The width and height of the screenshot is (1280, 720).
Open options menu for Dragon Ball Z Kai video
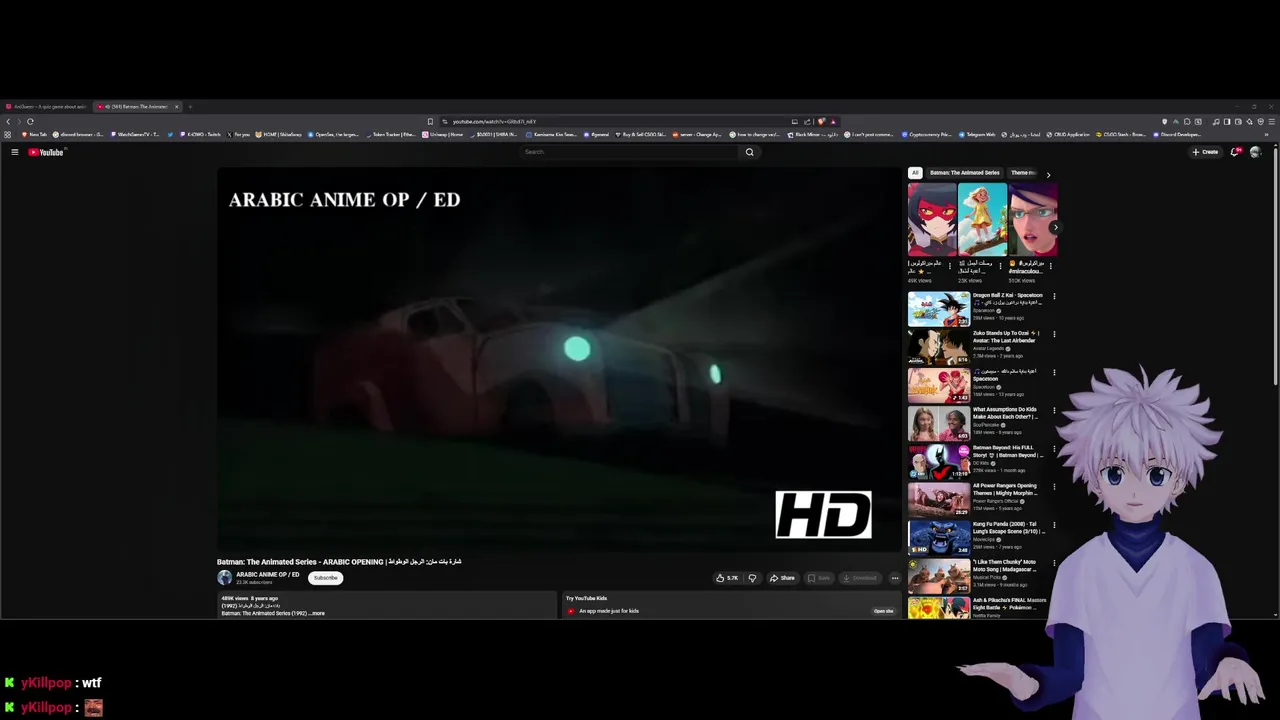[x=1054, y=296]
